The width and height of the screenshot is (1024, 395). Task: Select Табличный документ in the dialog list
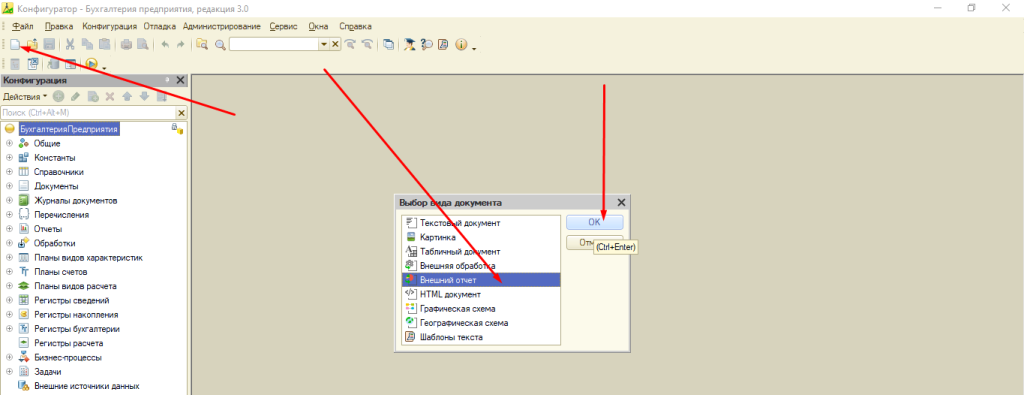(481, 251)
